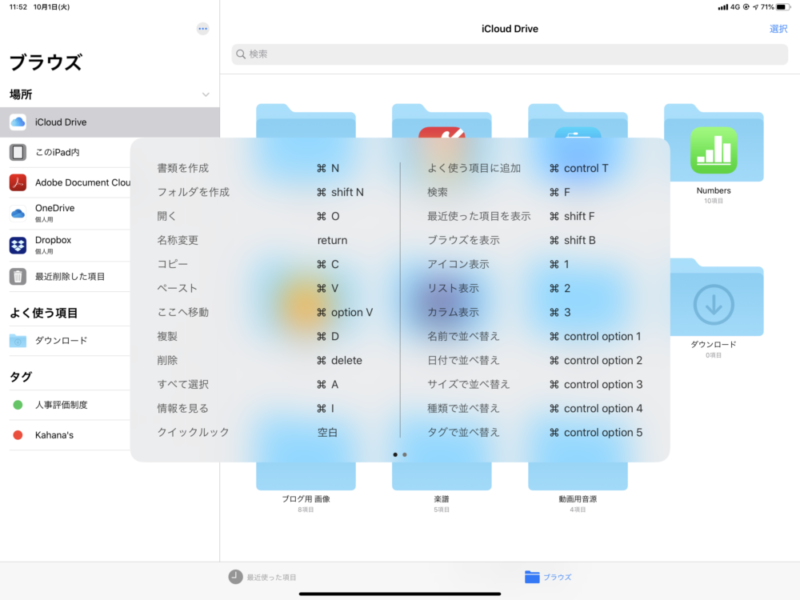This screenshot has height=600, width=800.
Task: Click the 検索 search field
Action: pos(510,54)
